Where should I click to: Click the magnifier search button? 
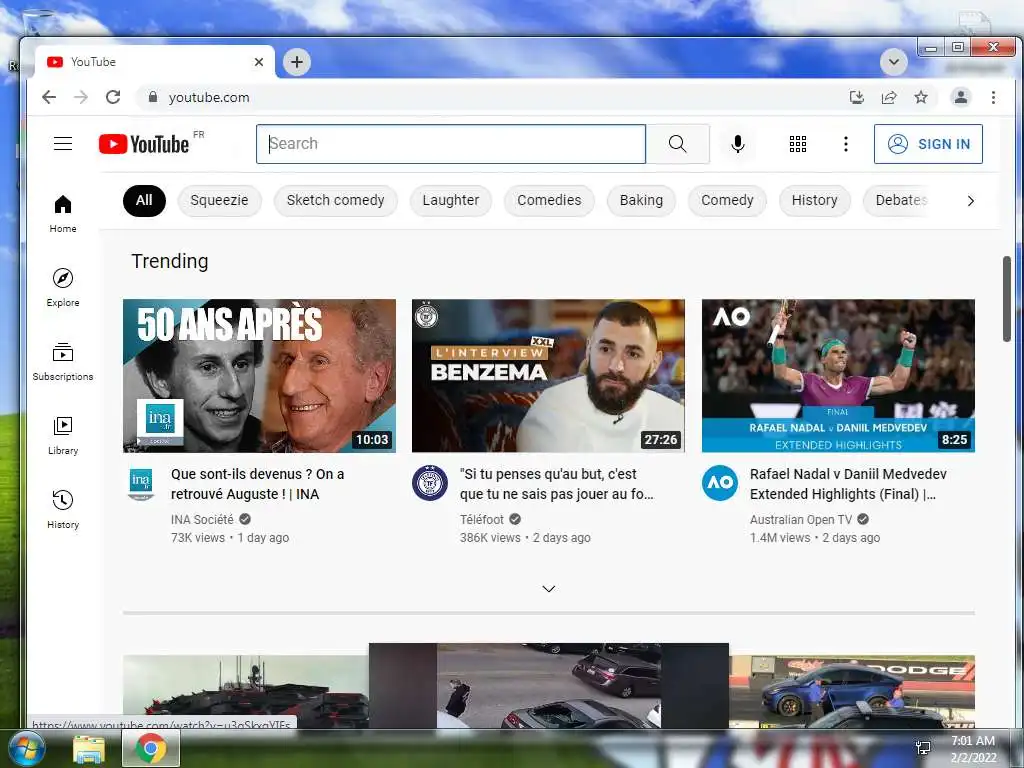pyautogui.click(x=677, y=144)
